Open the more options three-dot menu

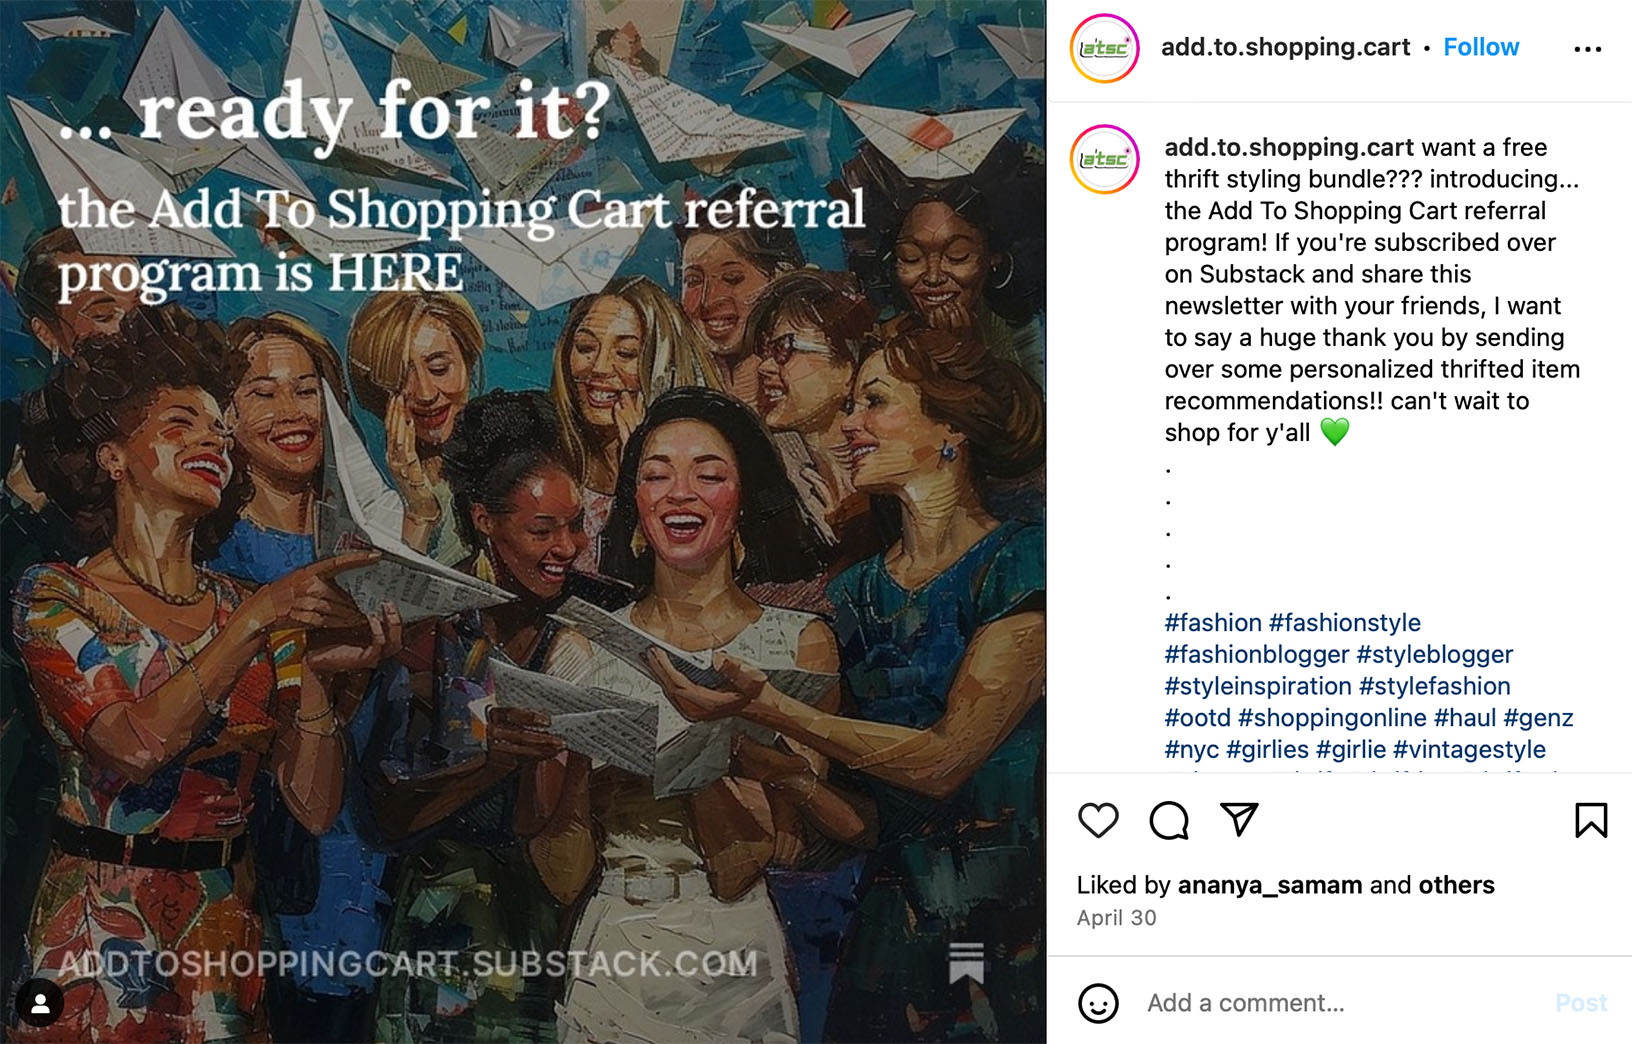coord(1587,46)
